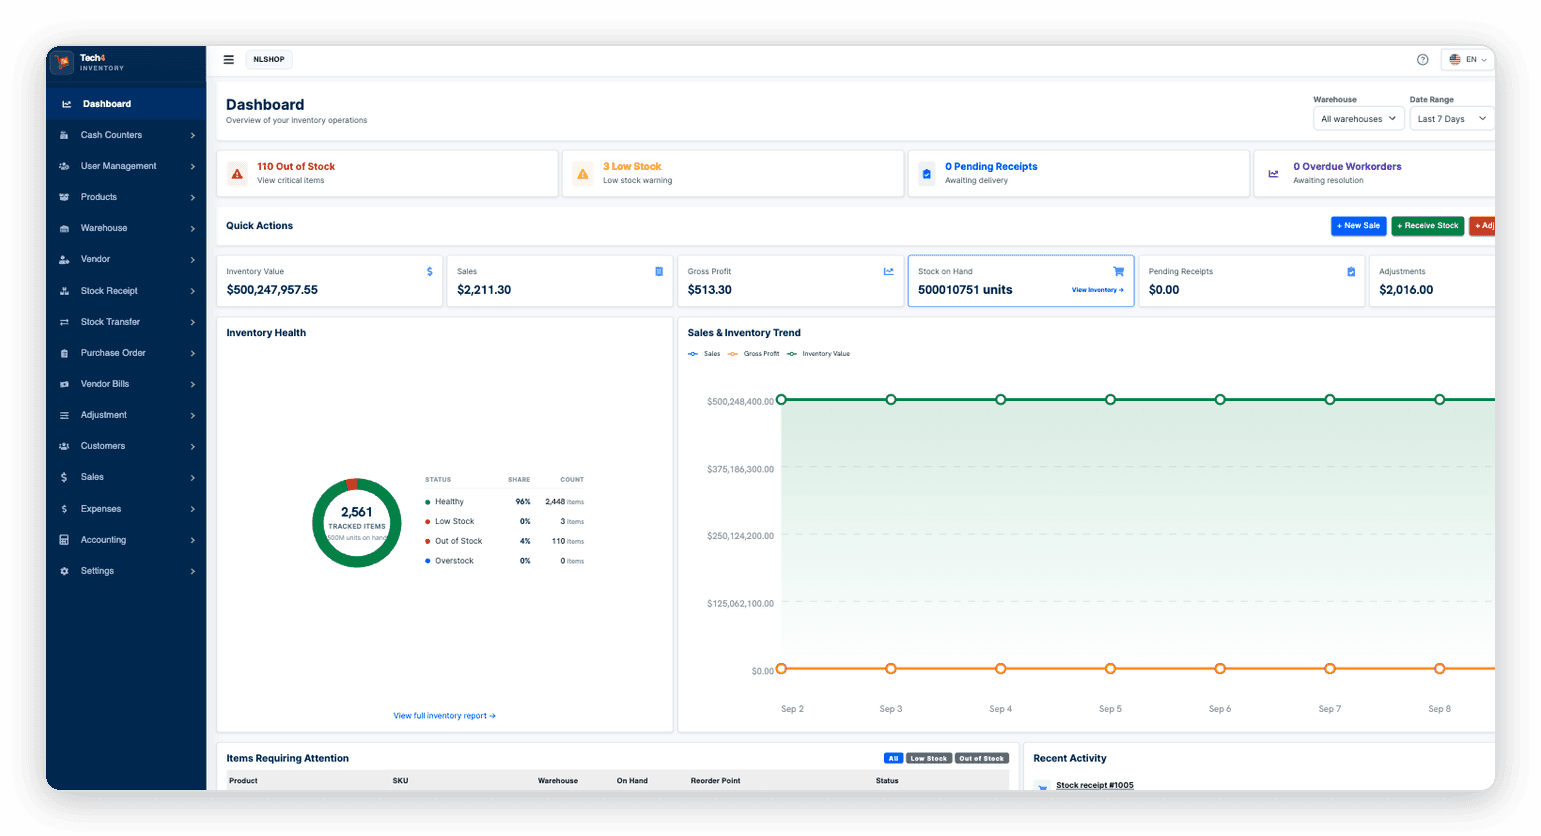
Task: Click the Warehouse sidebar icon
Action: click(64, 228)
